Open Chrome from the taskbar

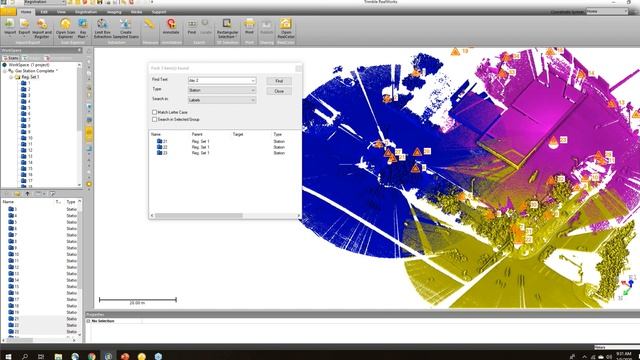92,356
